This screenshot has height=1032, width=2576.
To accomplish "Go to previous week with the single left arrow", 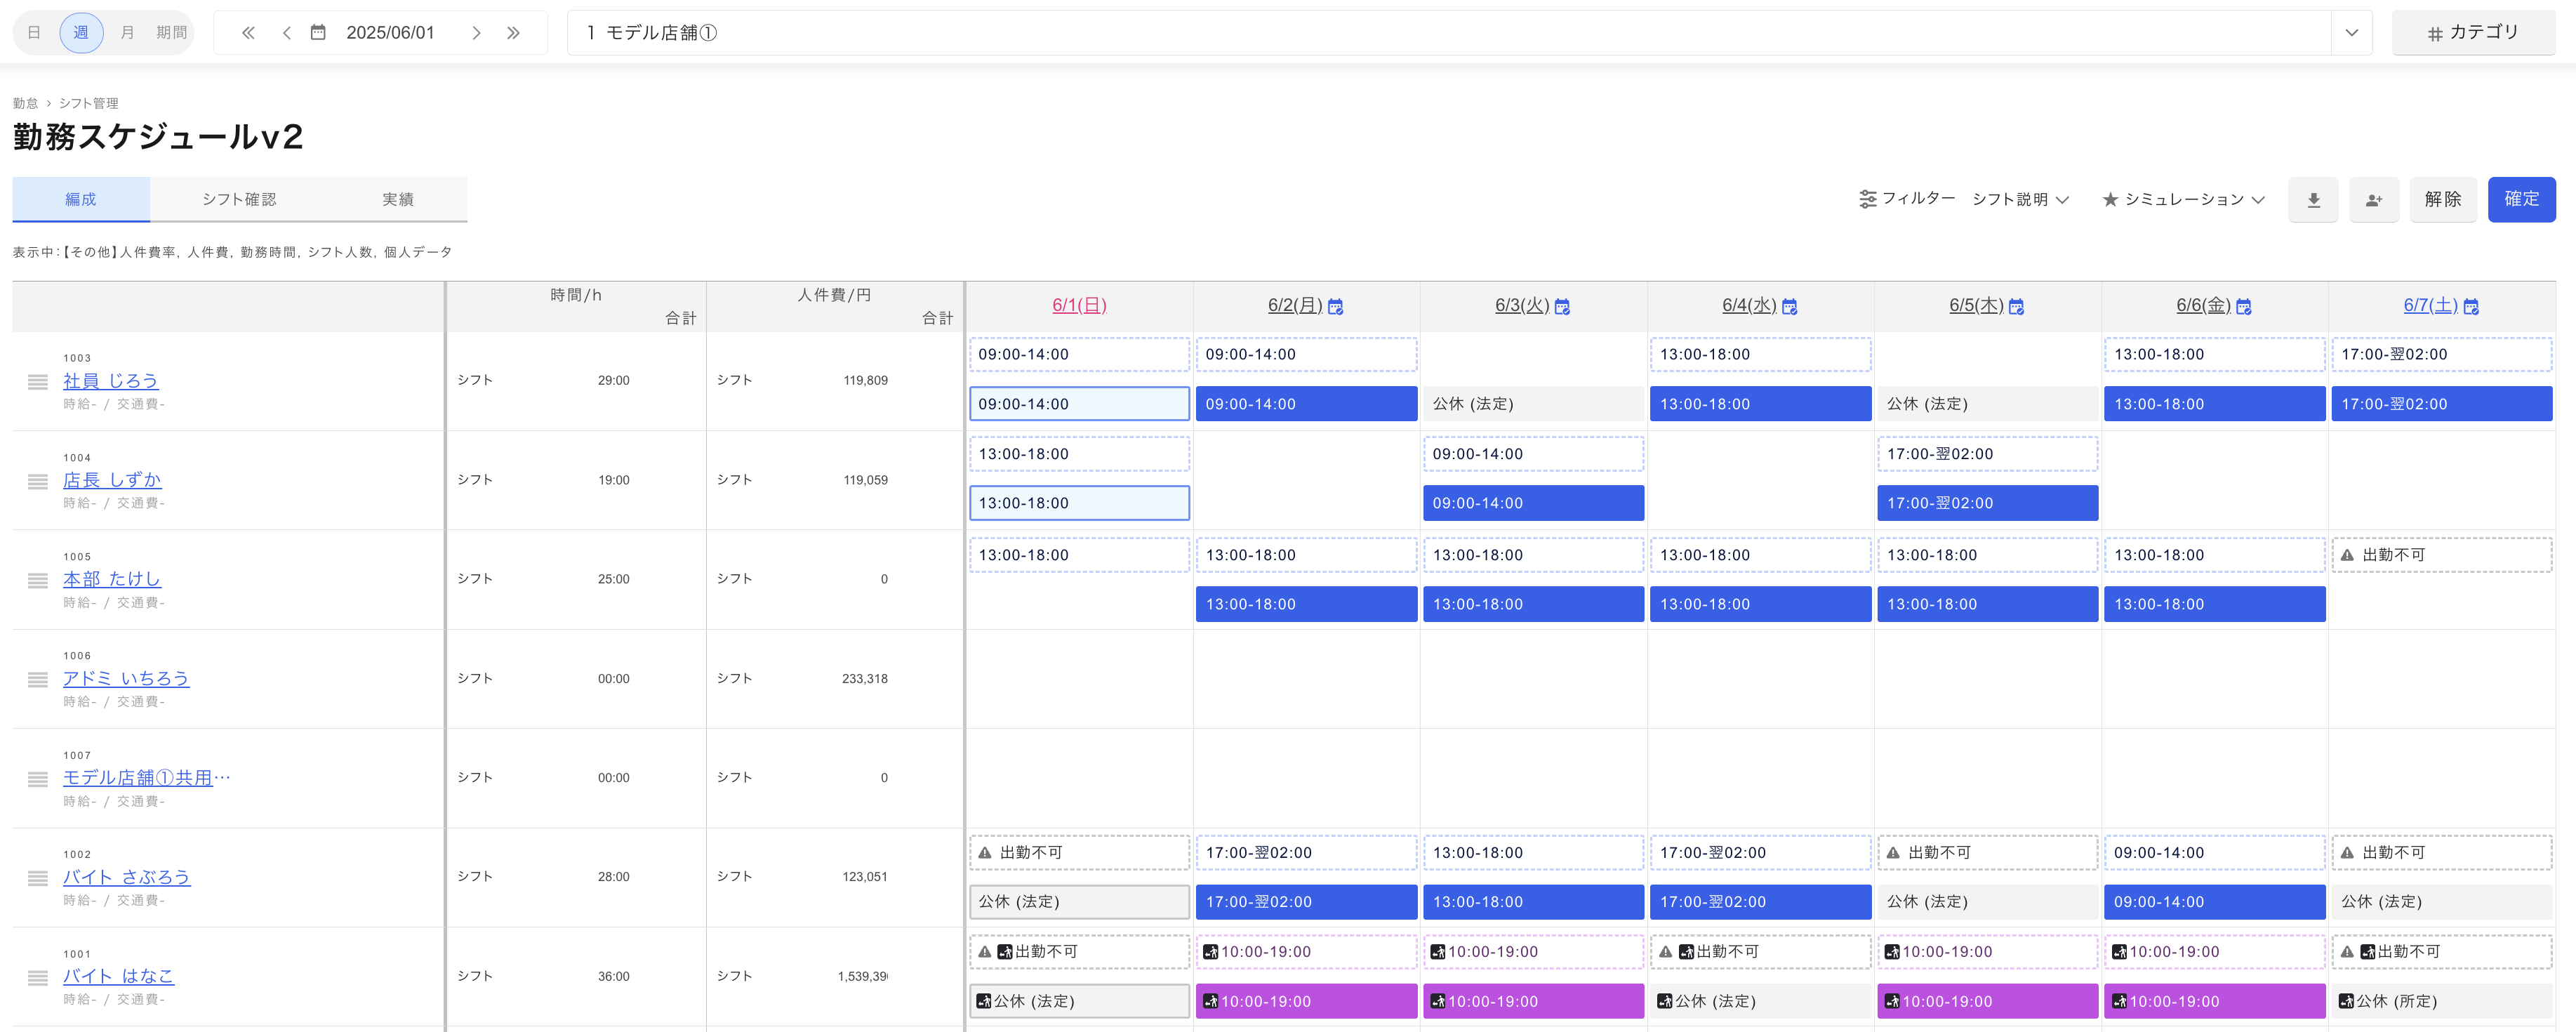I will tap(287, 33).
